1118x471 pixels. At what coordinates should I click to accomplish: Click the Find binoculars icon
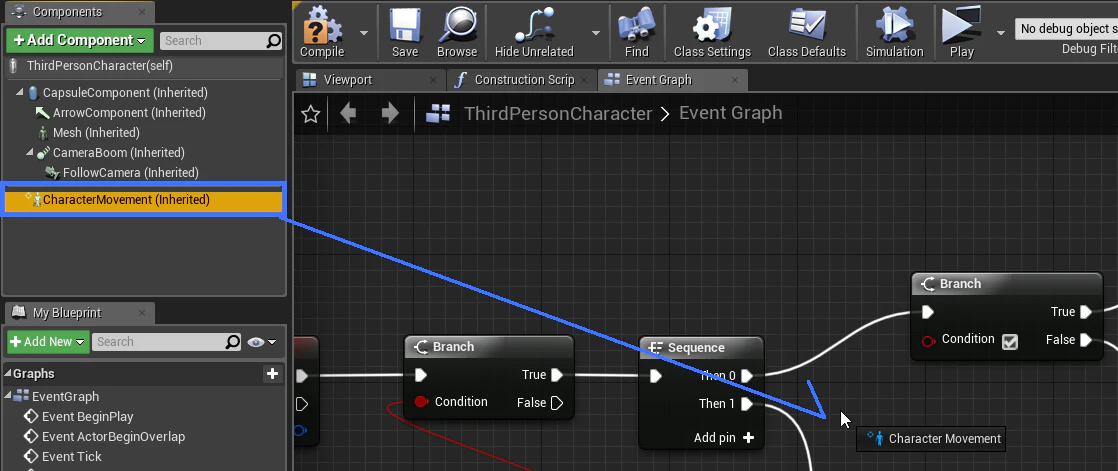pyautogui.click(x=637, y=32)
